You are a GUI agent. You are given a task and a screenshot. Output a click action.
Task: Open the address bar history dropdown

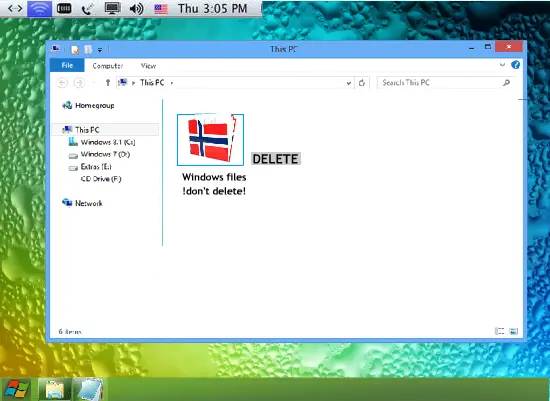coord(349,83)
